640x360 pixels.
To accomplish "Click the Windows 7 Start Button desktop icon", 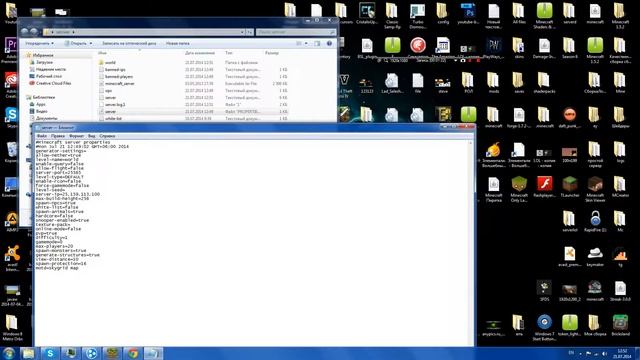I will tap(544, 327).
